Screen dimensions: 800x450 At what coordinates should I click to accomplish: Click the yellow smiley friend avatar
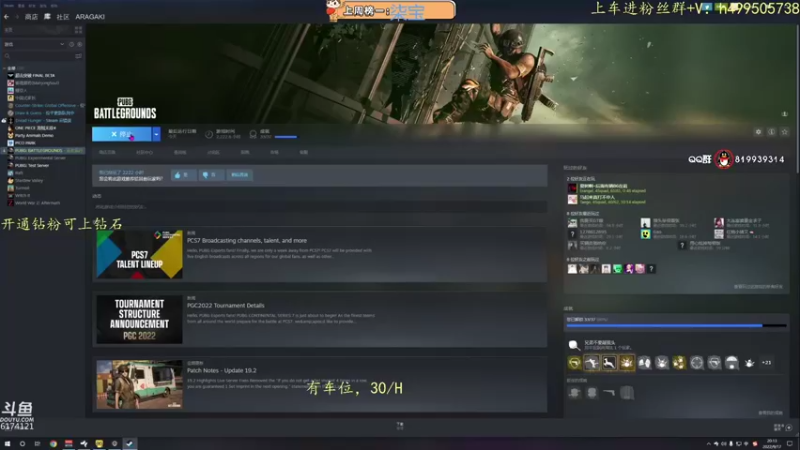coord(645,234)
